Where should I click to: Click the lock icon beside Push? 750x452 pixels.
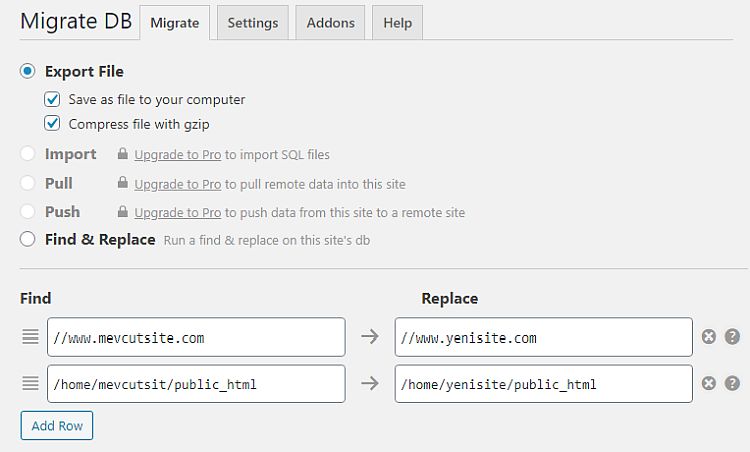point(123,211)
